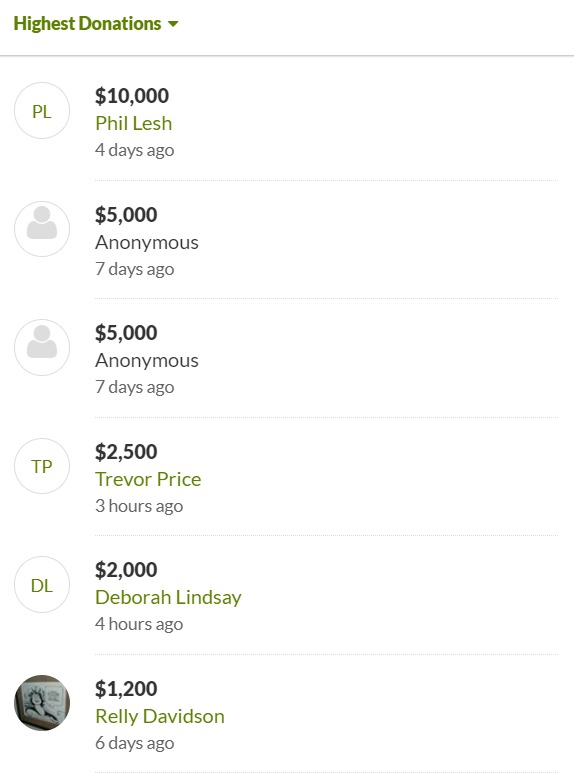The height and width of the screenshot is (773, 574).
Task: Click the first Anonymous donor name, below the $10,000 entry
Action: click(x=147, y=242)
